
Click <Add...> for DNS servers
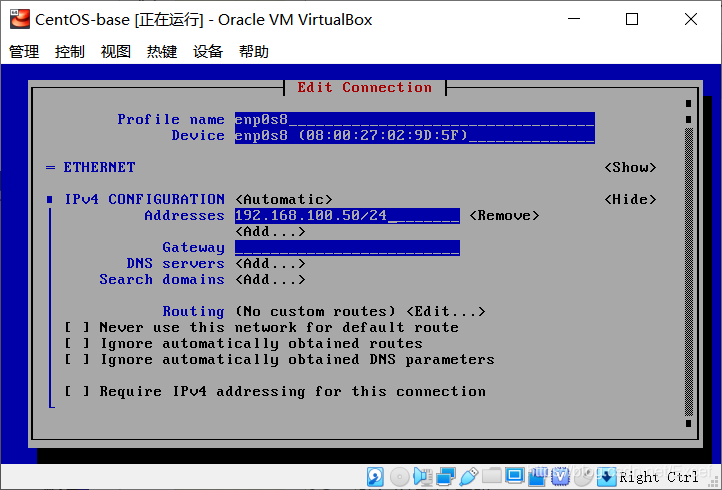pyautogui.click(x=270, y=264)
